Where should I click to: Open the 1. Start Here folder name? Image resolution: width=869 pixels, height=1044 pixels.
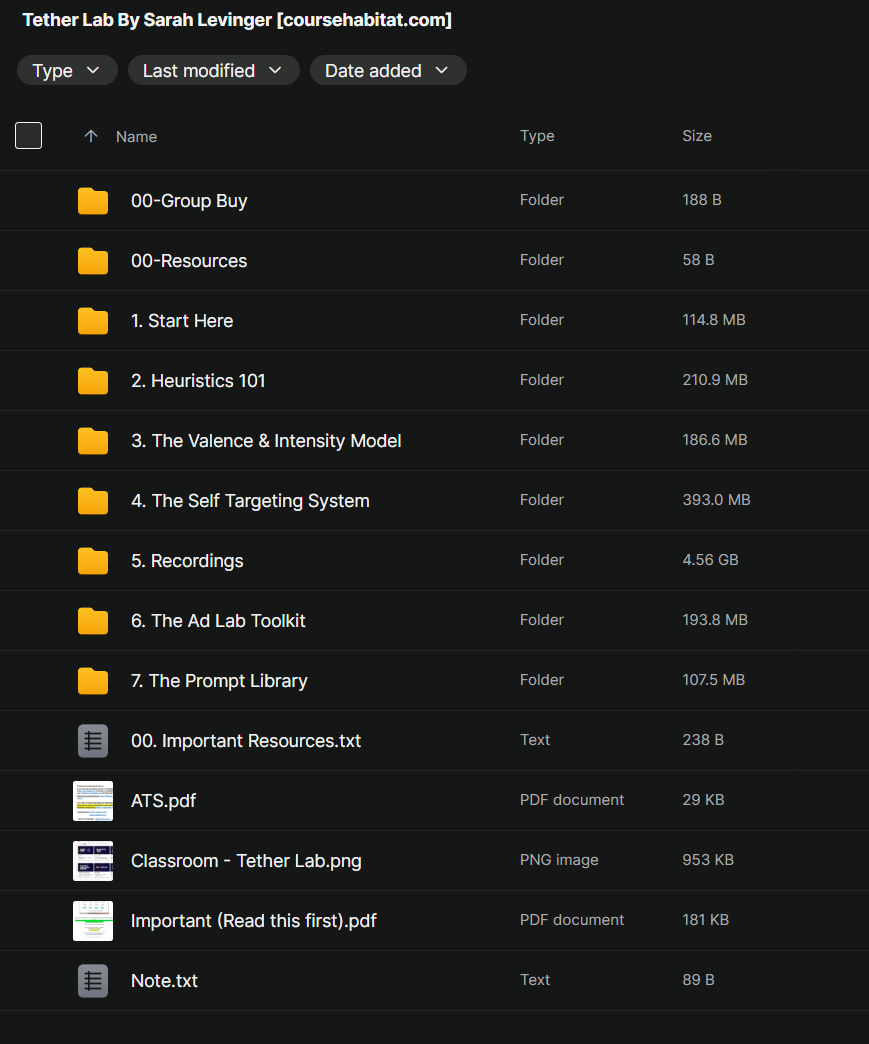(x=182, y=321)
